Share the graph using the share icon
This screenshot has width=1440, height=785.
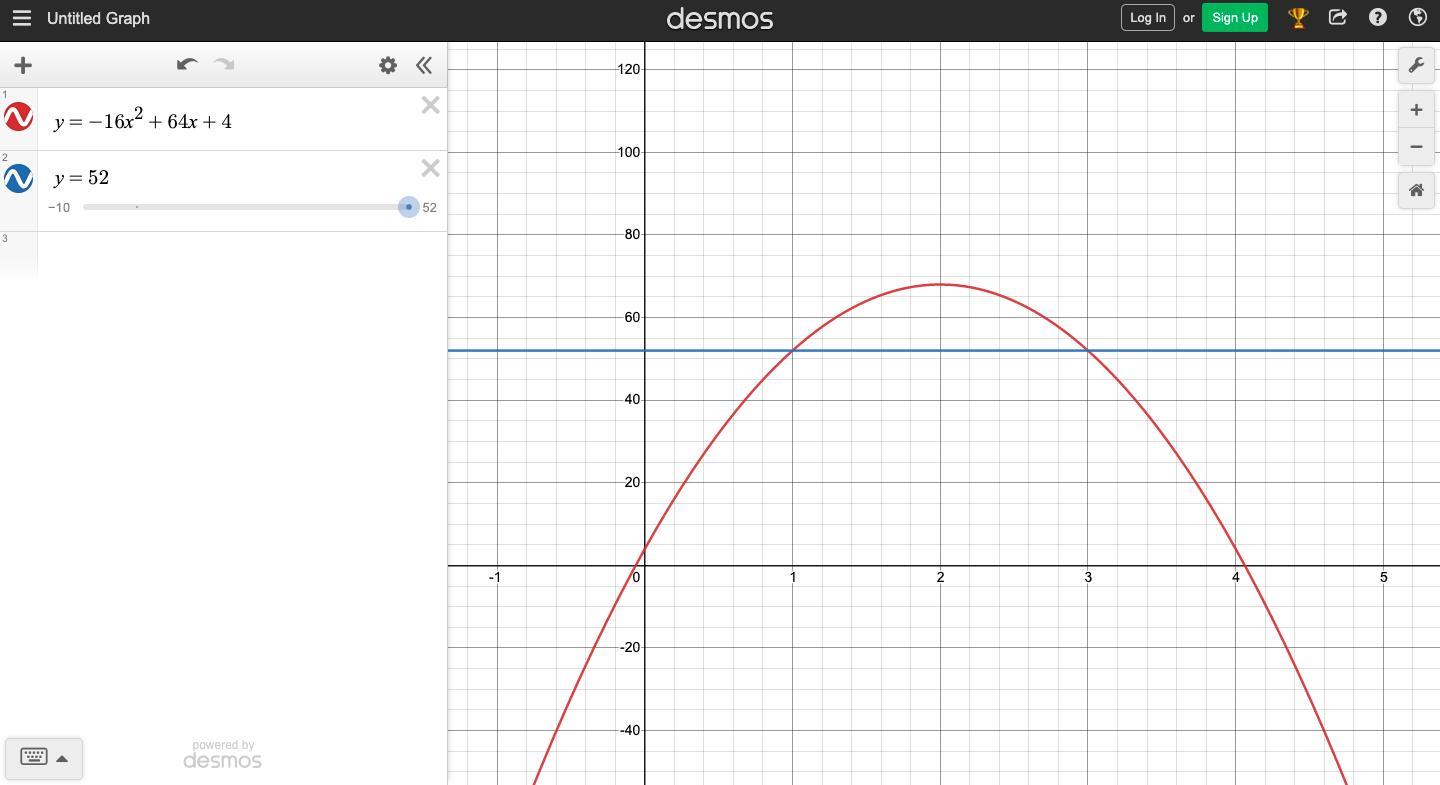pyautogui.click(x=1338, y=18)
